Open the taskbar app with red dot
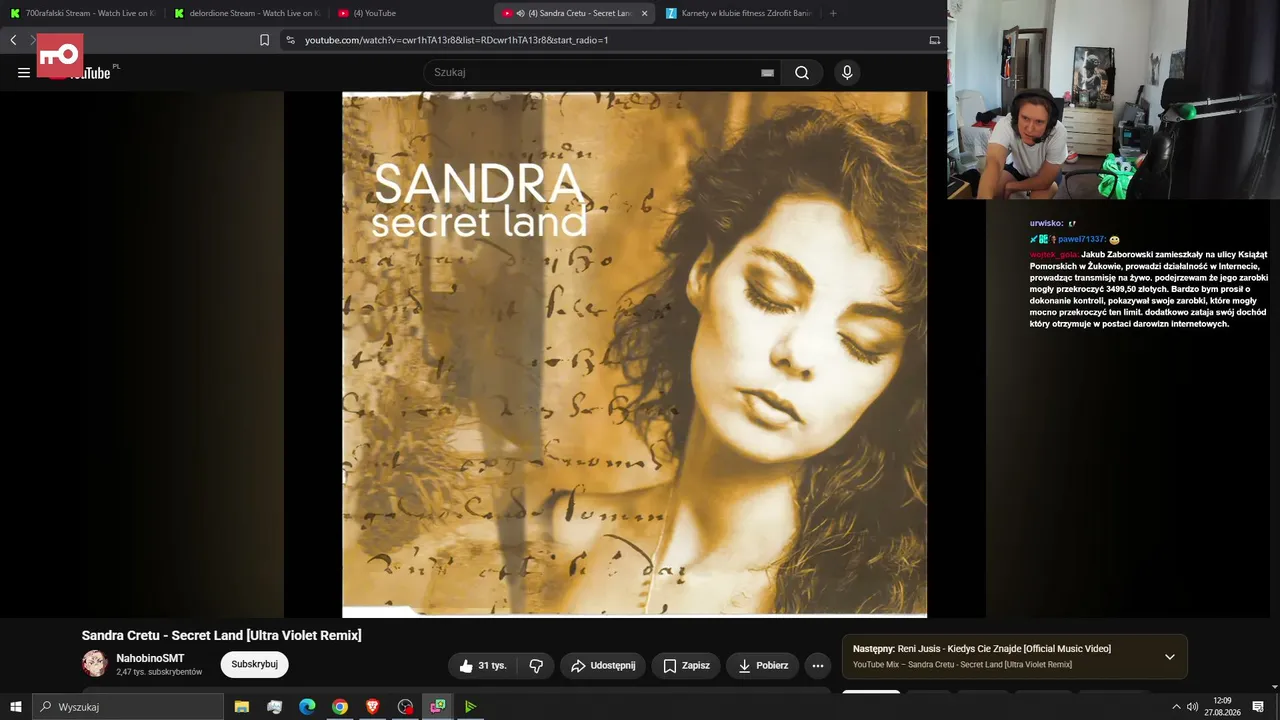1280x720 pixels. [405, 707]
